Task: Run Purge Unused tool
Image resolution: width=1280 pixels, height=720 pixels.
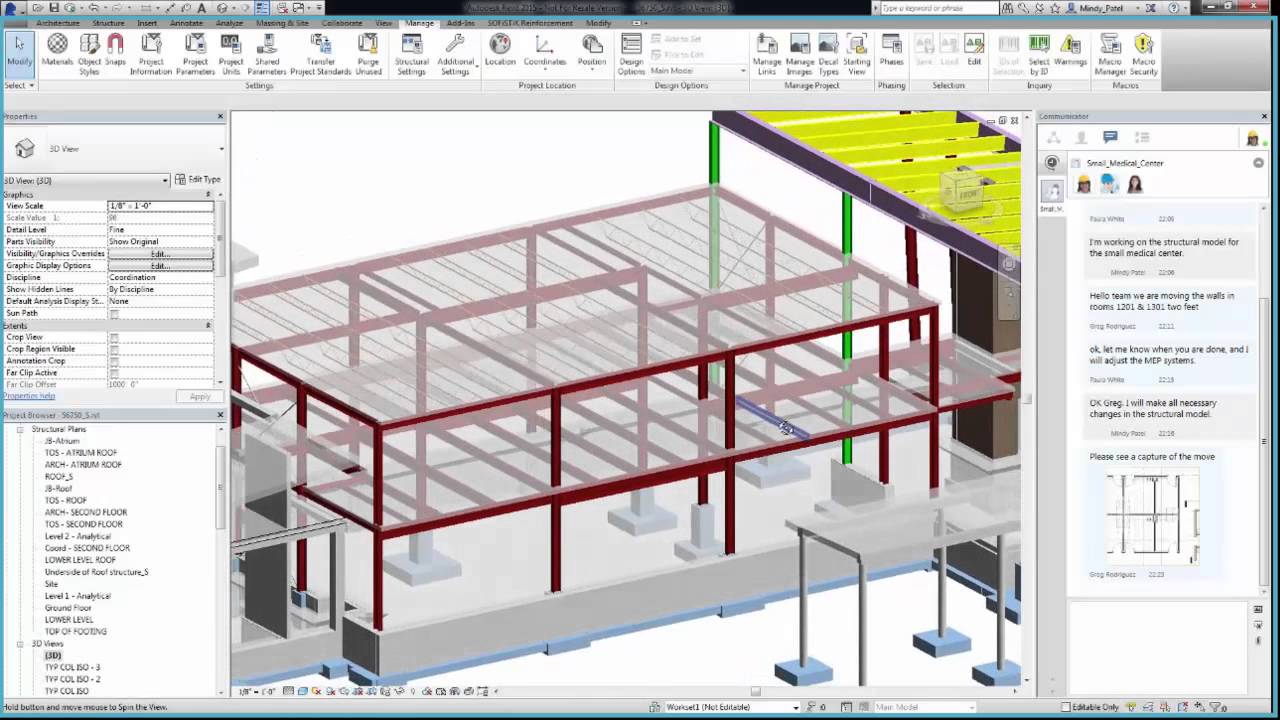Action: [368, 53]
